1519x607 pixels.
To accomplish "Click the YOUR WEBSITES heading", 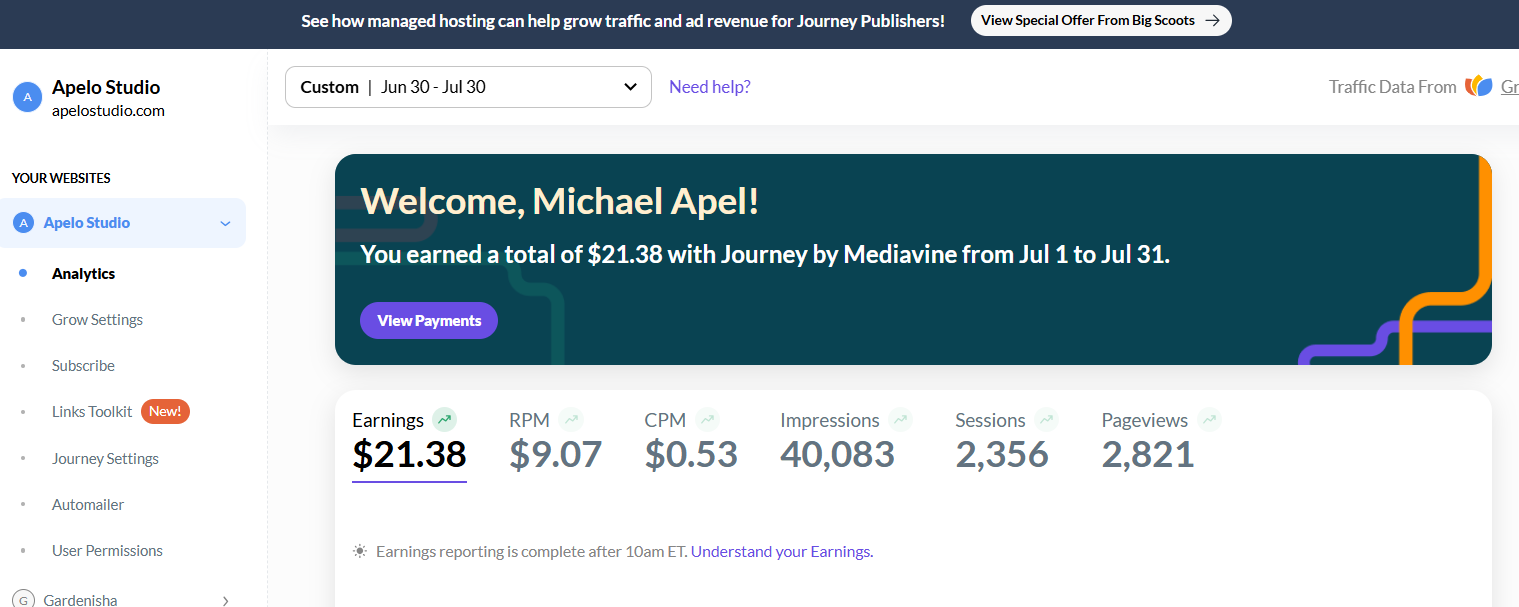I will tap(61, 178).
